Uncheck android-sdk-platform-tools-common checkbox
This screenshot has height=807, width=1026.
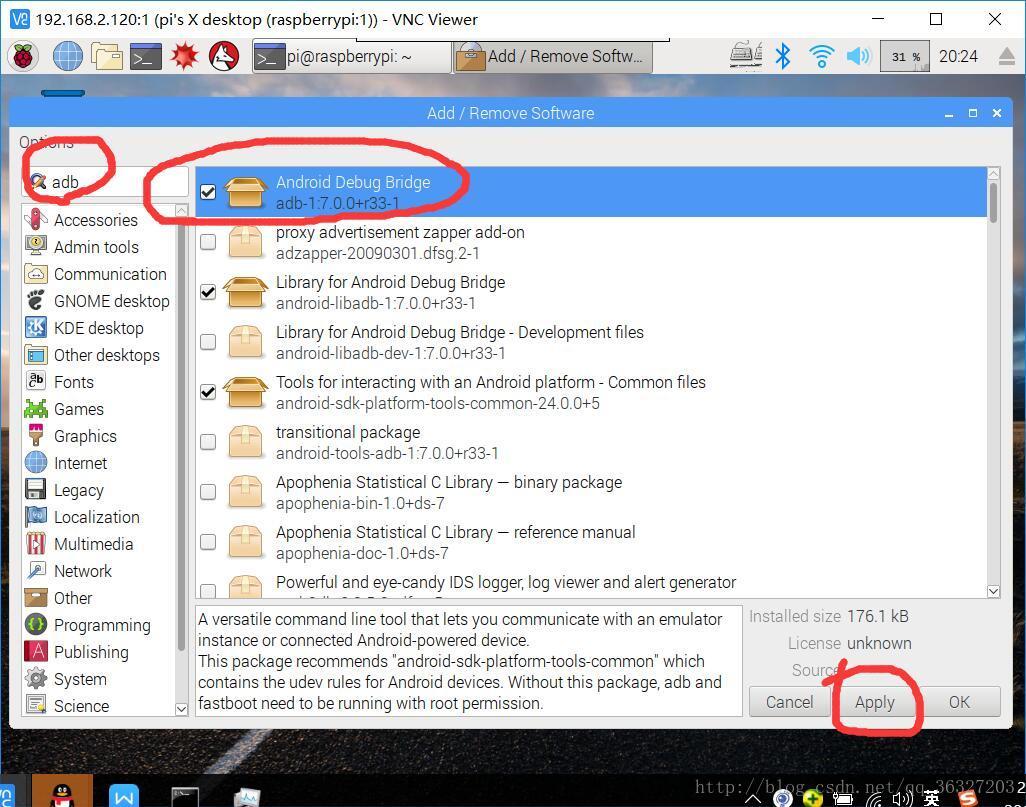coord(207,392)
